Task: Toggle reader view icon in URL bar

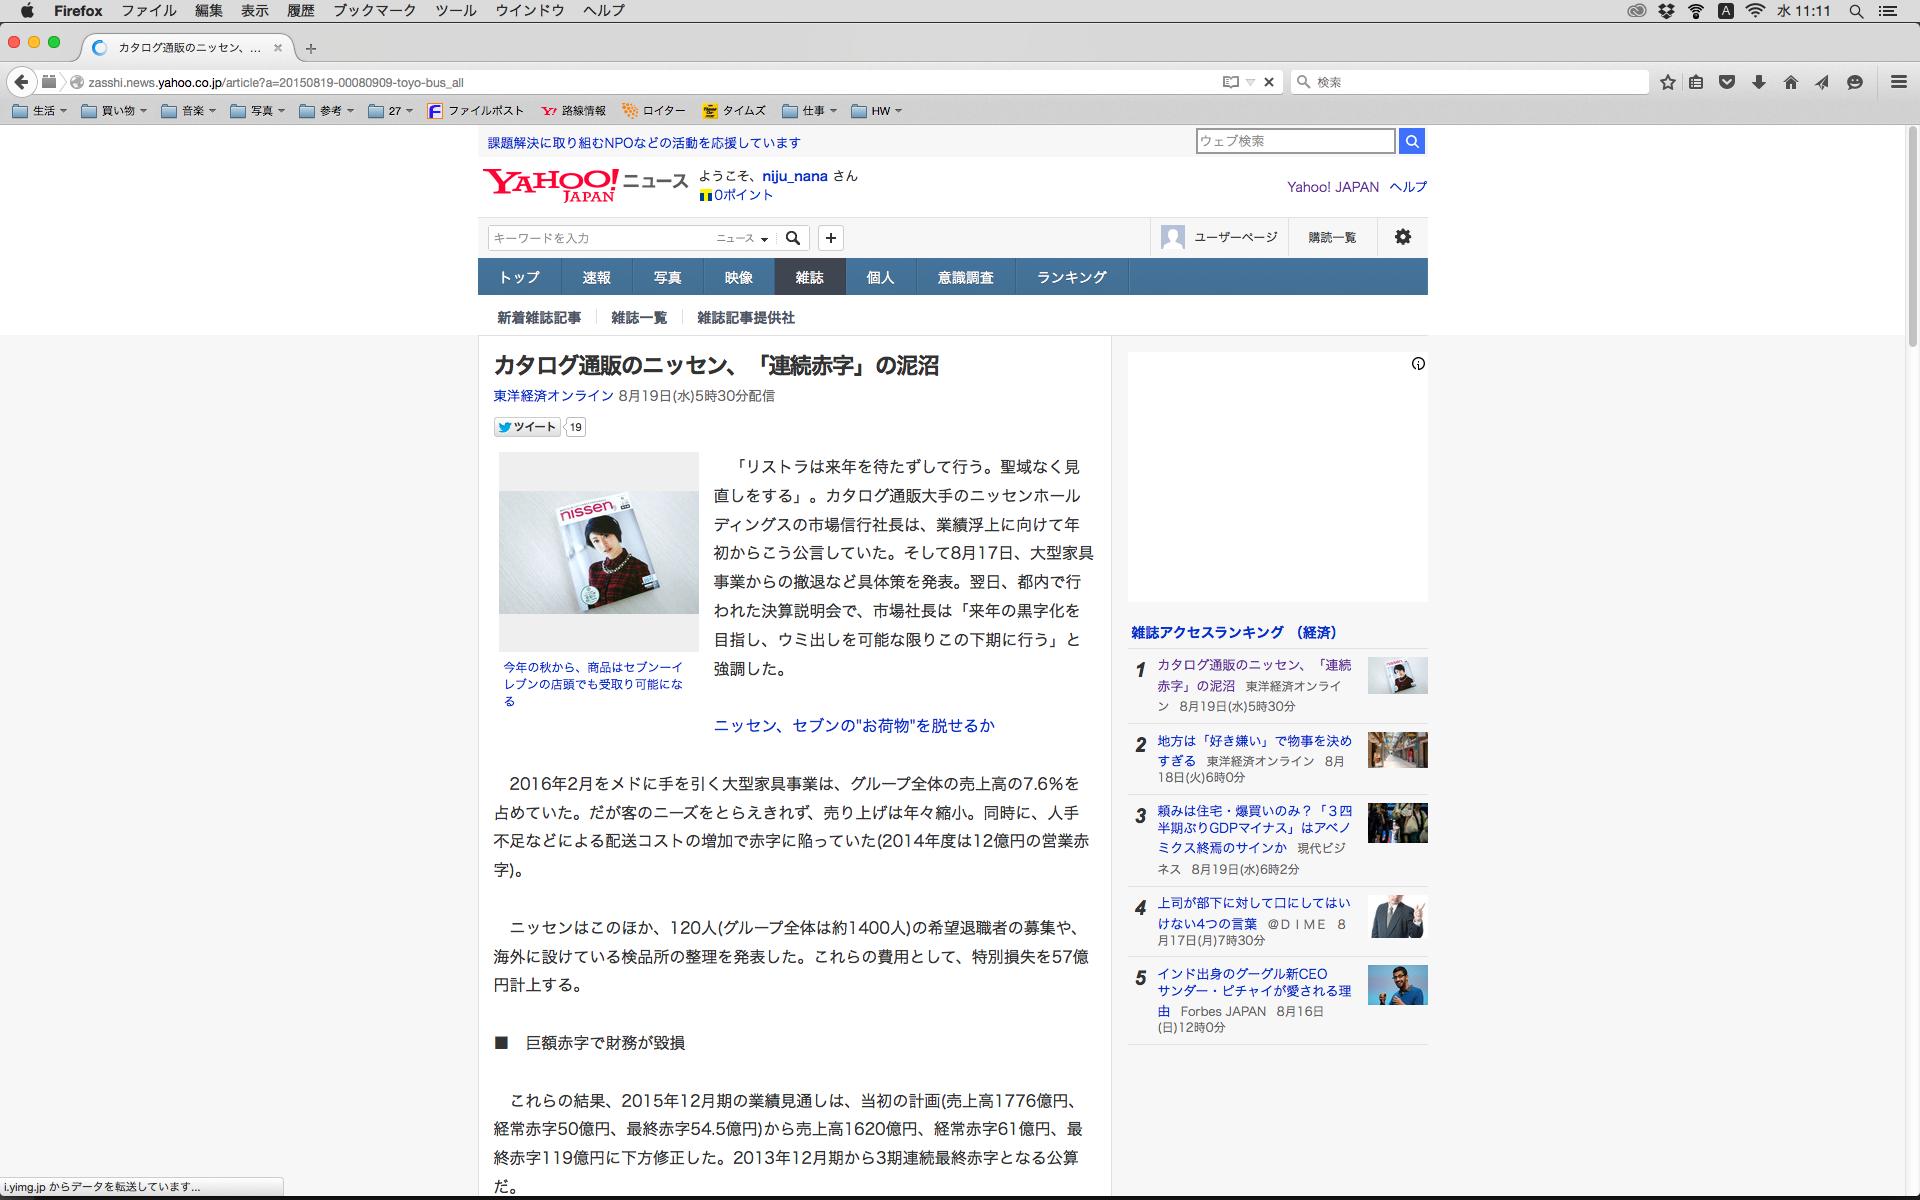Action: (x=1231, y=82)
